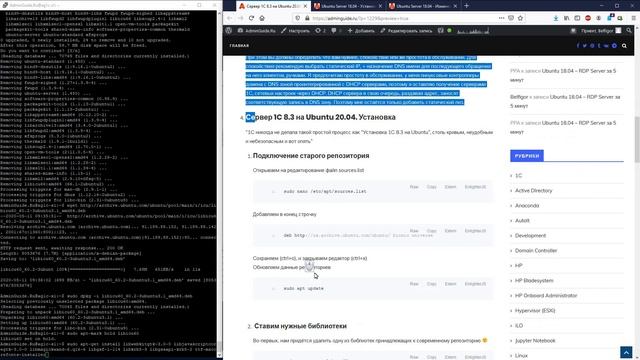Click Raw on the 'sudo nano' code block
The image size is (640, 360).
(414, 187)
